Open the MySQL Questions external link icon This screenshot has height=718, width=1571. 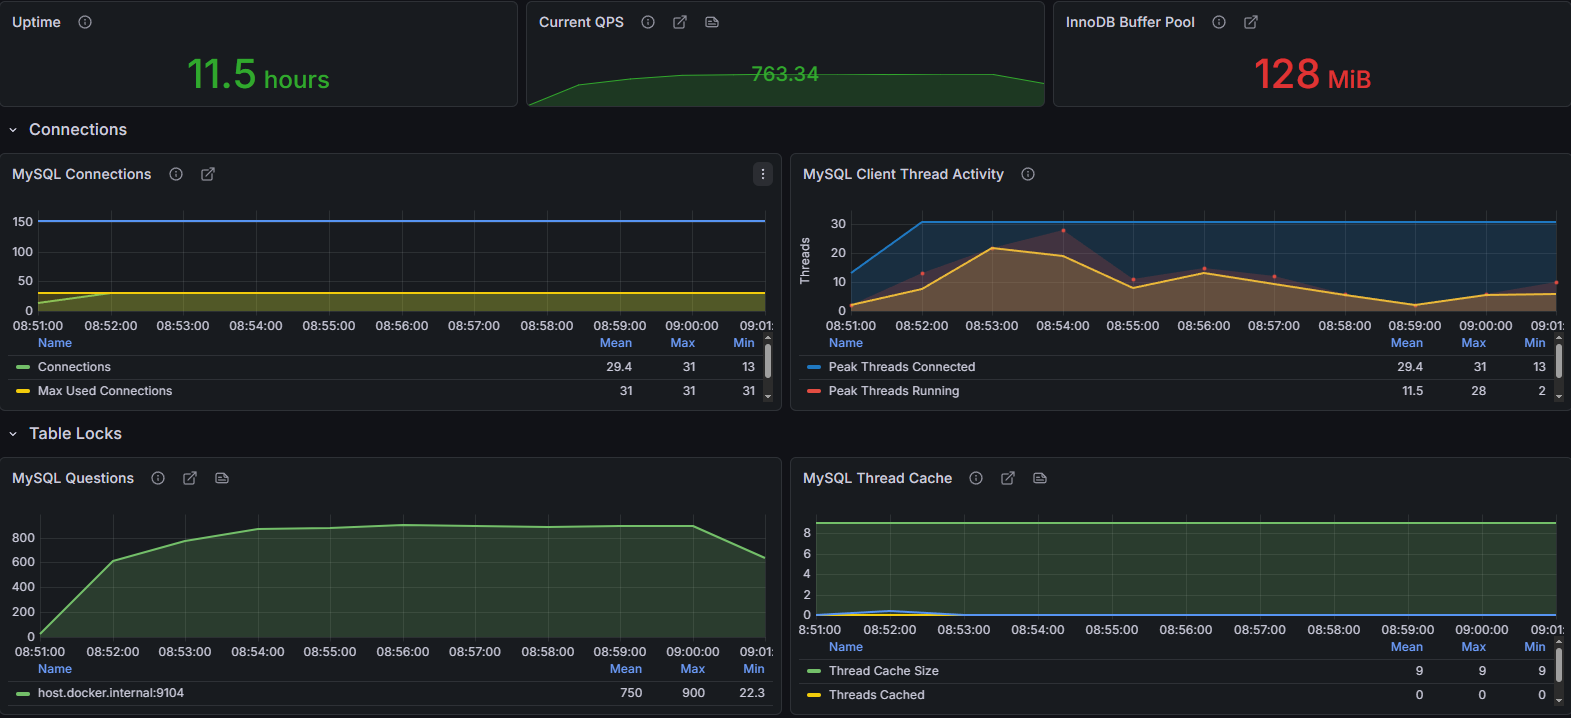190,478
